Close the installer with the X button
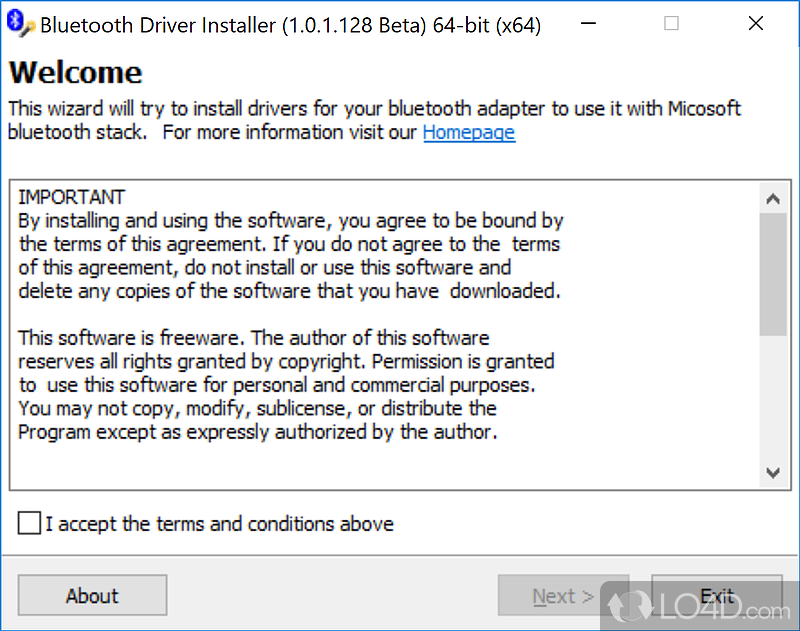 (756, 24)
